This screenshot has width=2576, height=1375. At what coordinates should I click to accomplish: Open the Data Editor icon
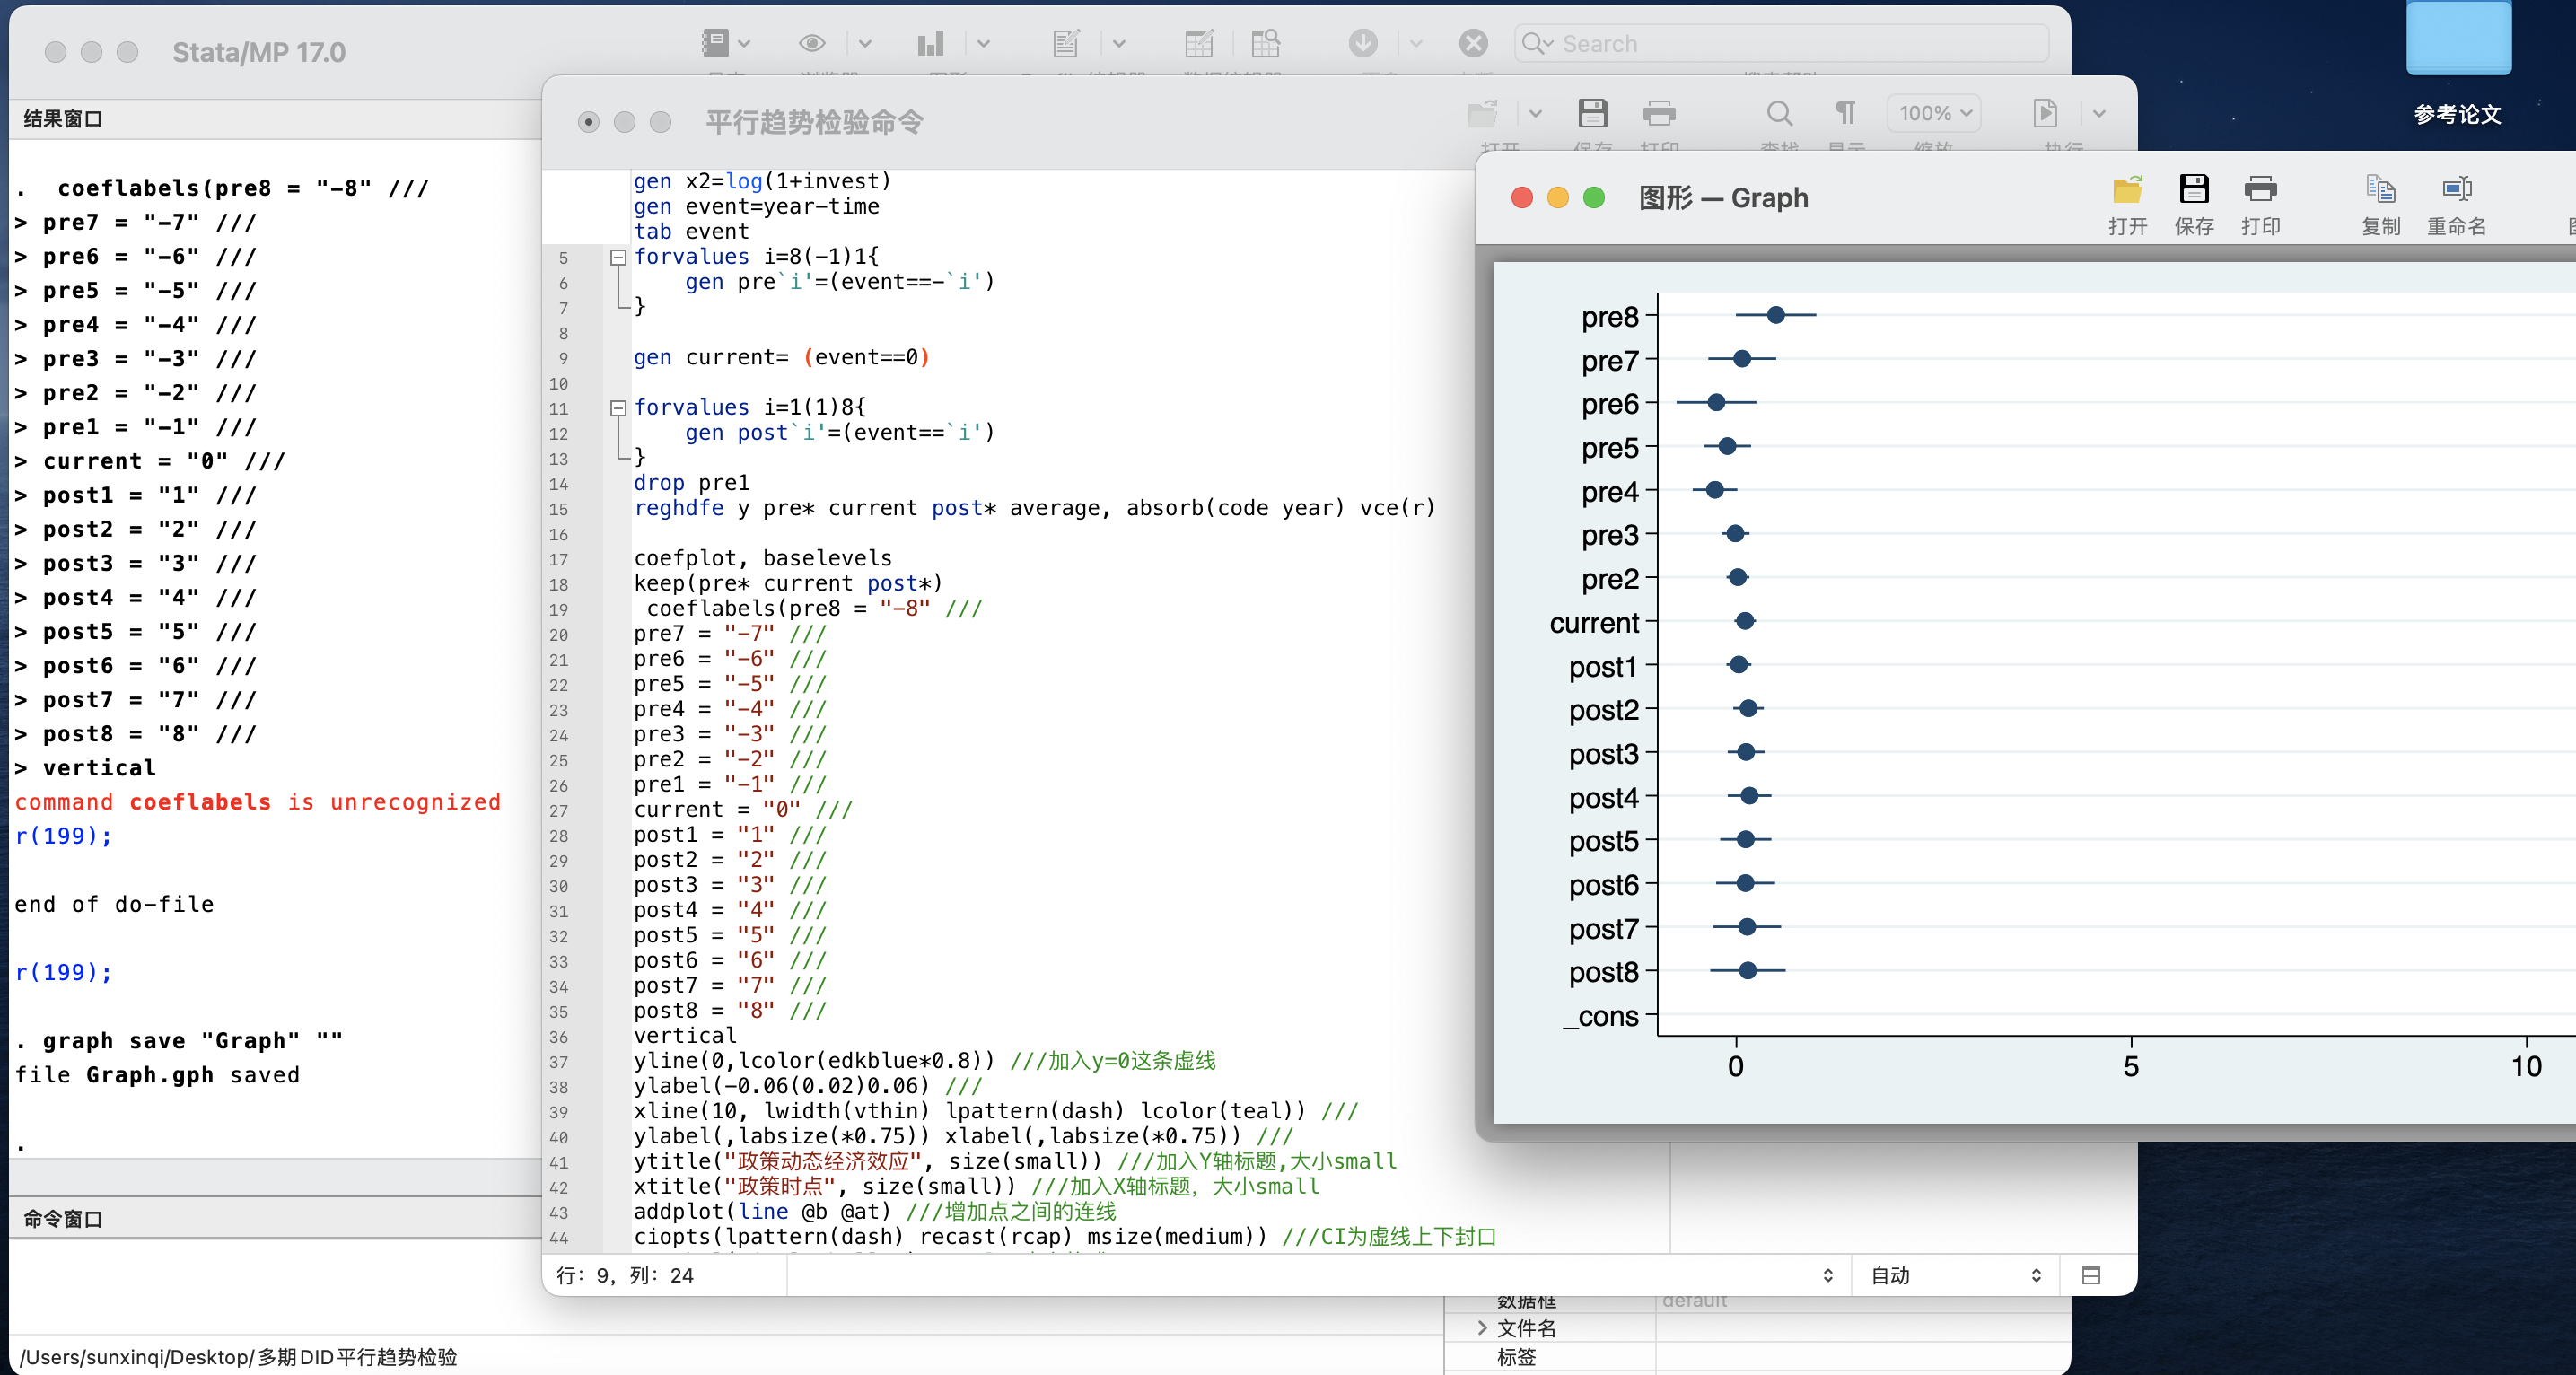click(x=1198, y=43)
